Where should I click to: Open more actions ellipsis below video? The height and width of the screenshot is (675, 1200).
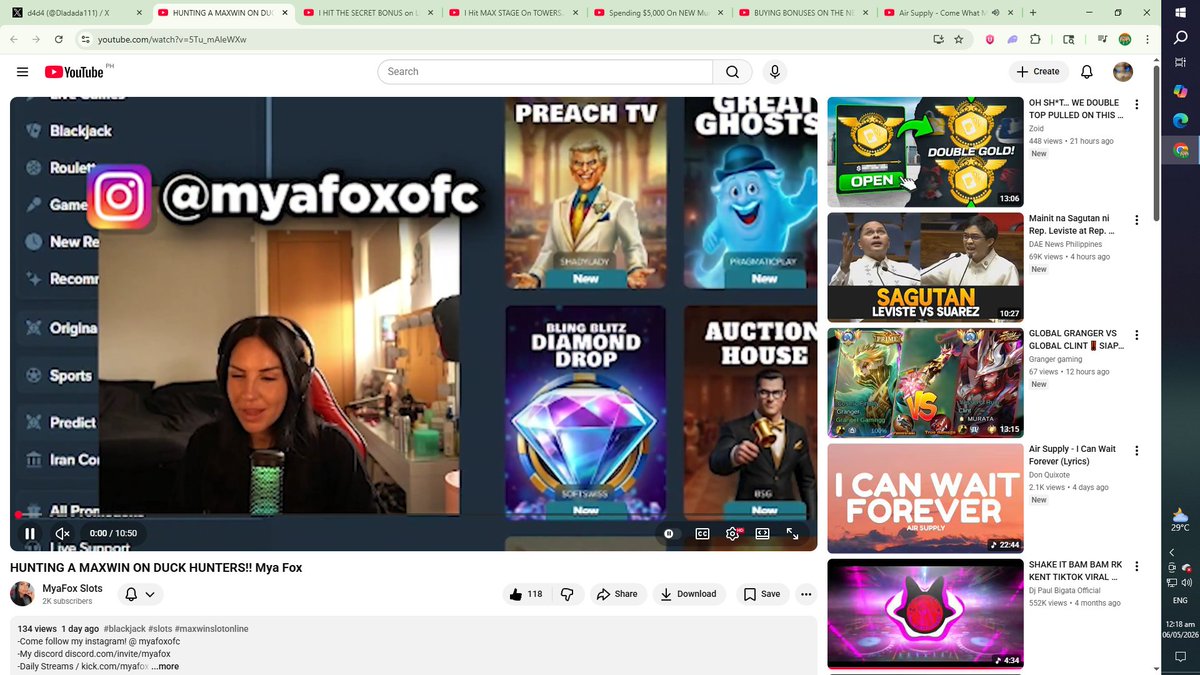[x=806, y=594]
